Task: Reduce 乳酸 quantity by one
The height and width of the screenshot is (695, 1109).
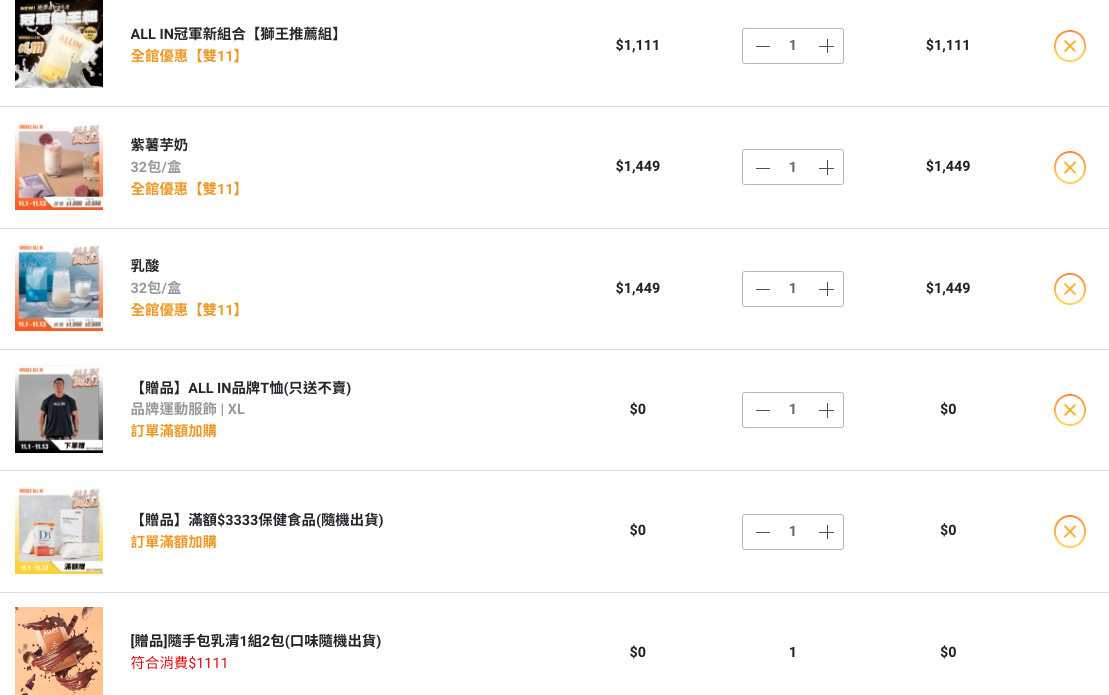Action: pos(762,289)
